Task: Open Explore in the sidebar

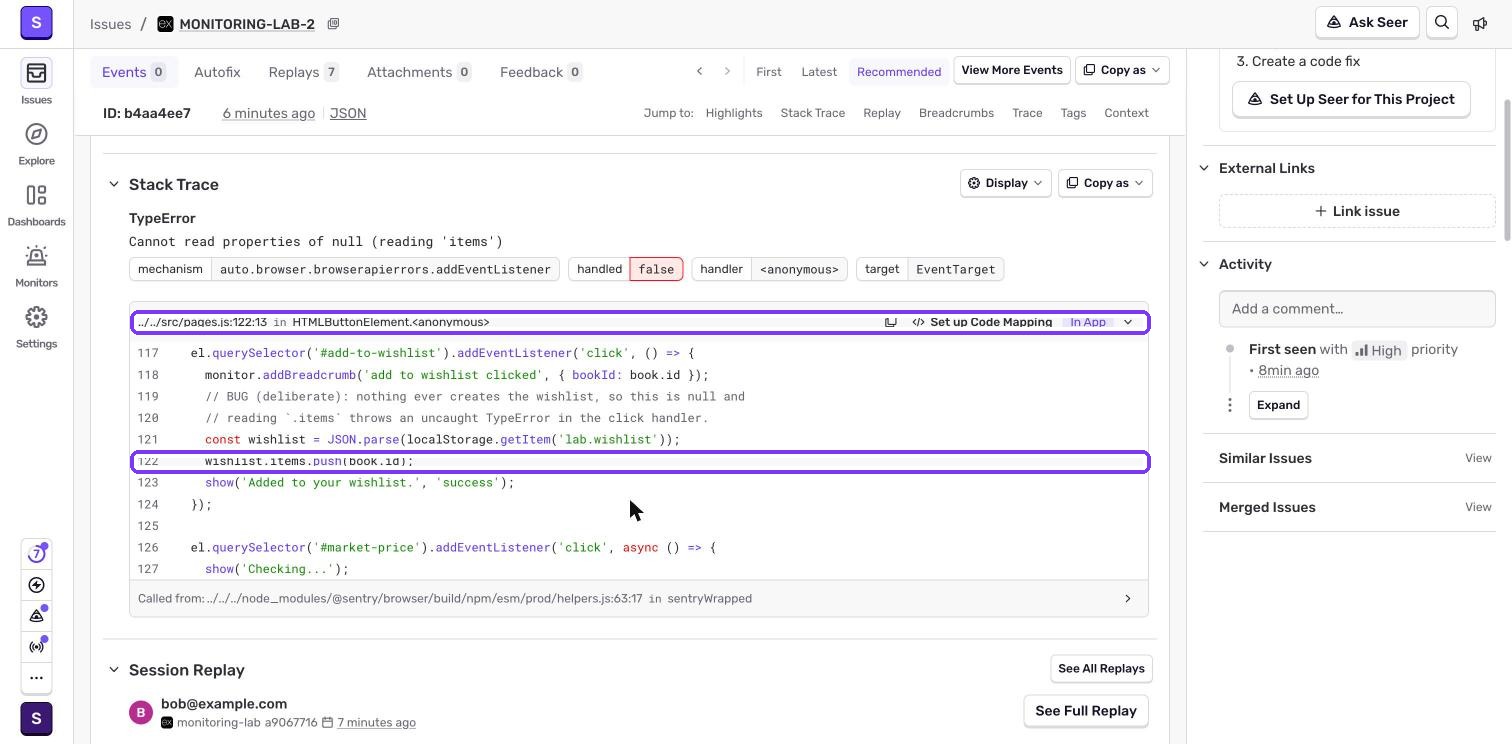Action: [36, 134]
